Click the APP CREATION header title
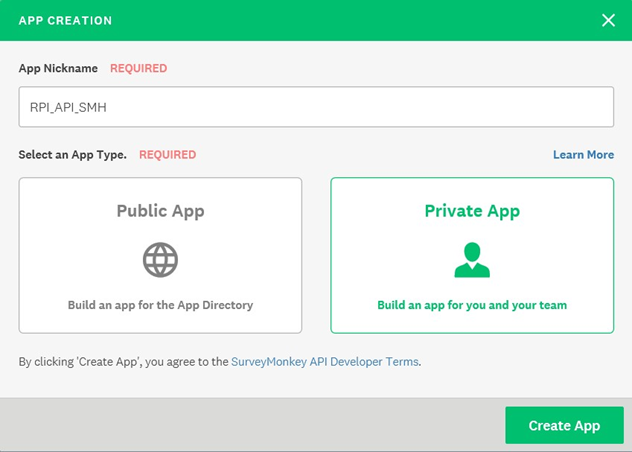632x452 pixels. (65, 20)
